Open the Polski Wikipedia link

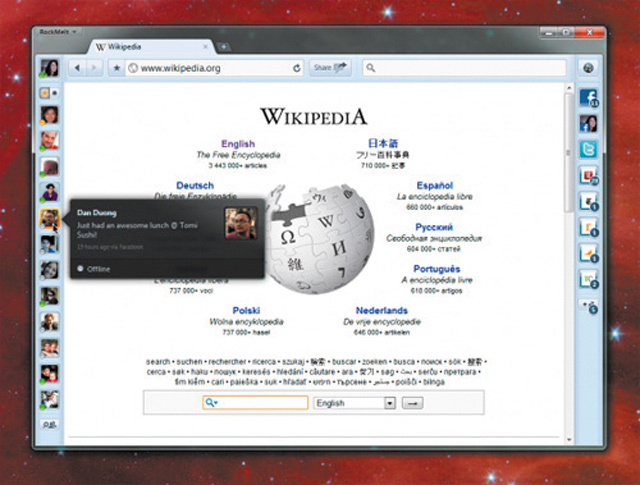(x=246, y=310)
